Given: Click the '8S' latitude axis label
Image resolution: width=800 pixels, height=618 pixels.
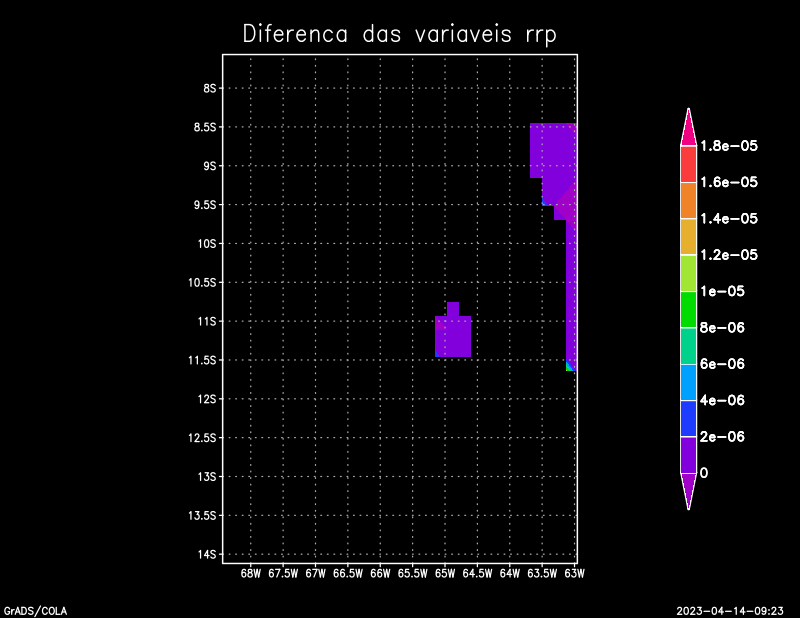Looking at the screenshot, I should click(210, 88).
